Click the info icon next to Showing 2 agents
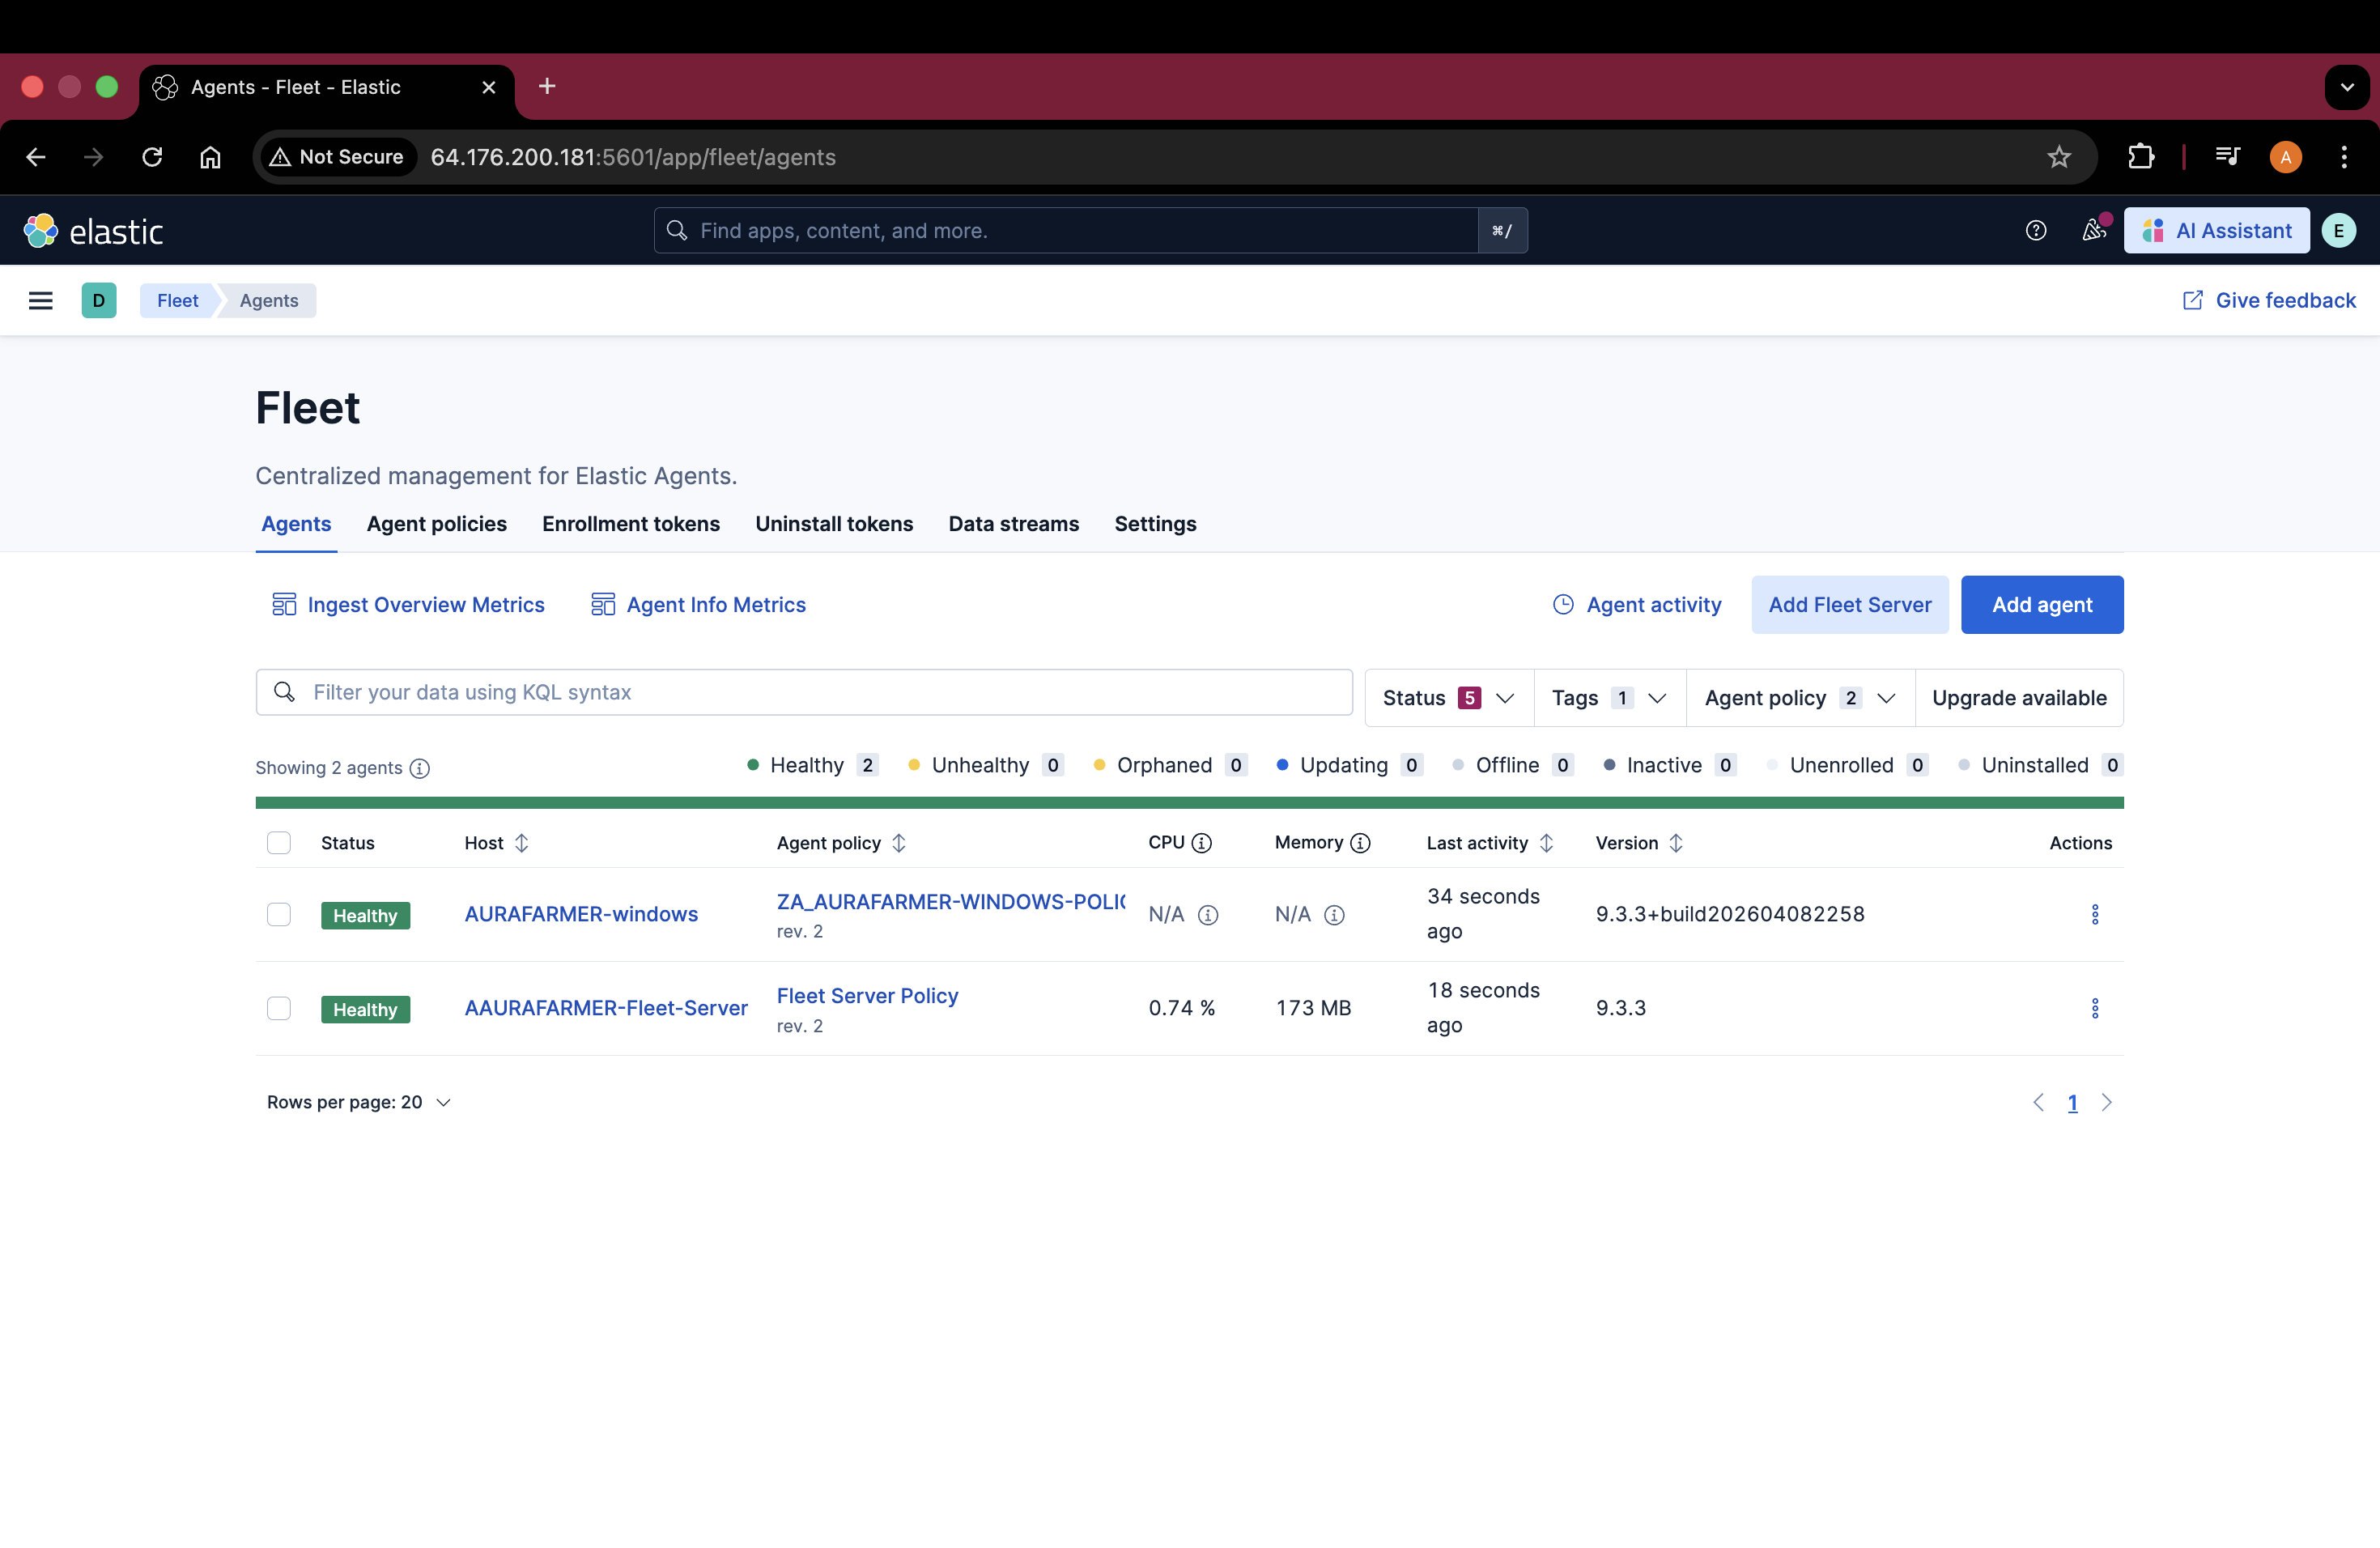Image resolution: width=2380 pixels, height=1548 pixels. pos(420,768)
